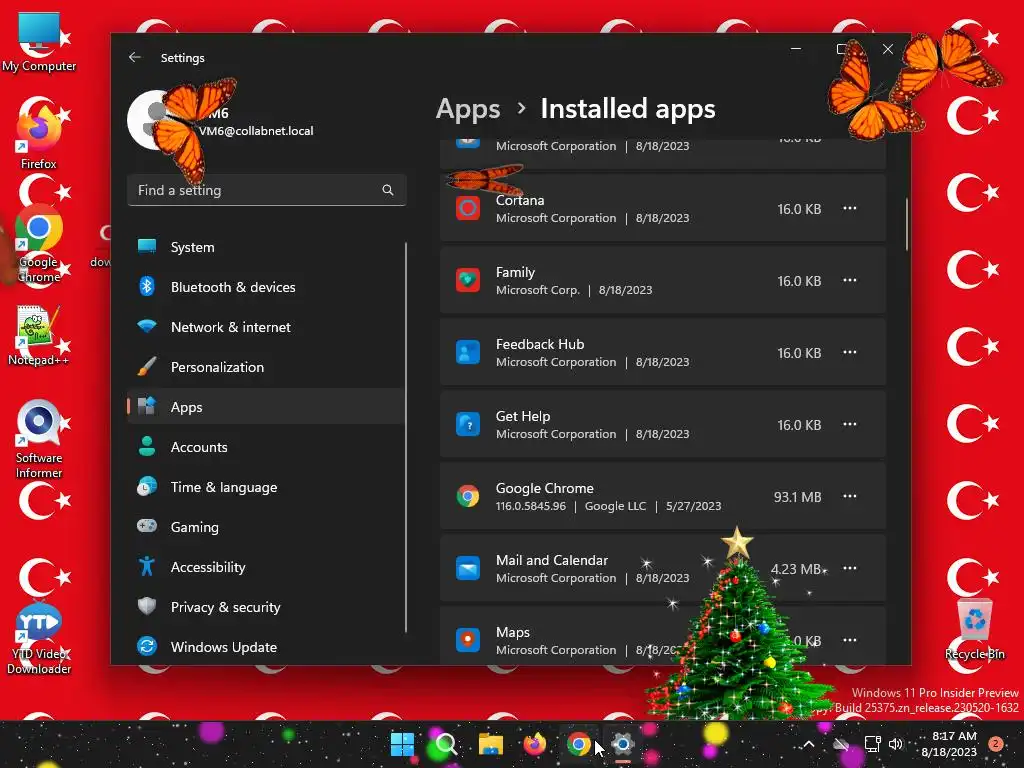The image size is (1024, 768).
Task: Open Gaming settings
Action: click(266, 527)
